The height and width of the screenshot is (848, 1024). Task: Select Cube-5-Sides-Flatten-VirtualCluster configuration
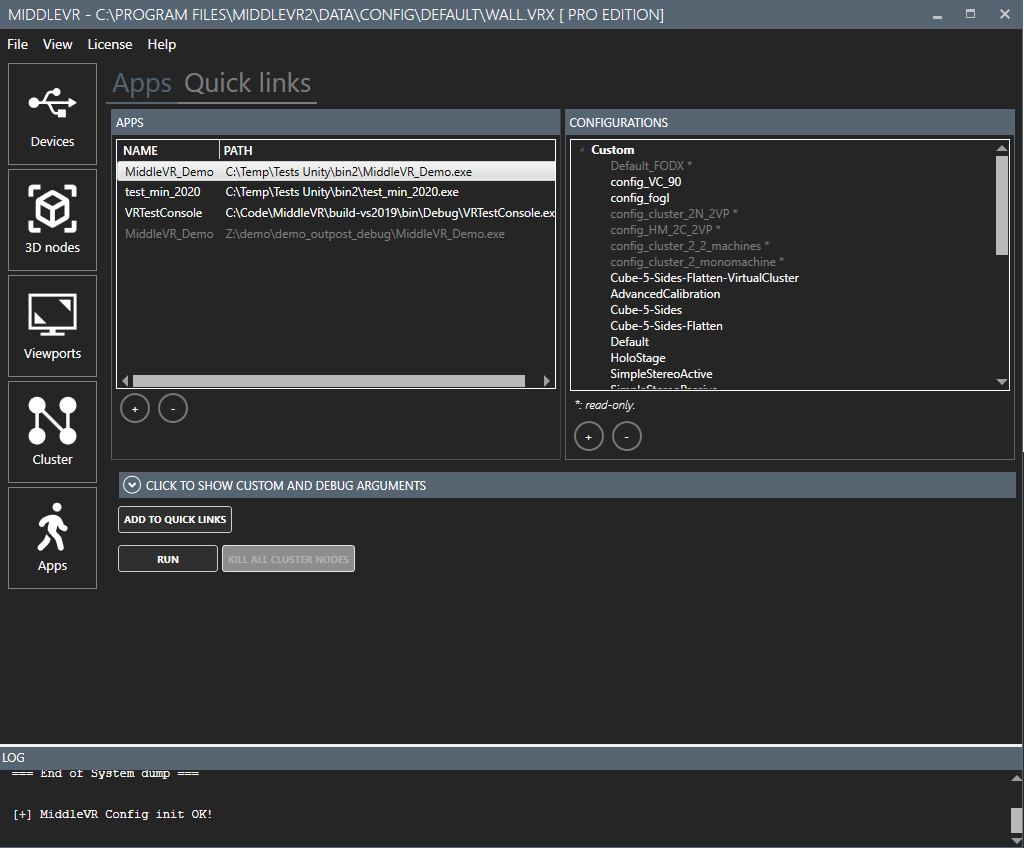(704, 278)
